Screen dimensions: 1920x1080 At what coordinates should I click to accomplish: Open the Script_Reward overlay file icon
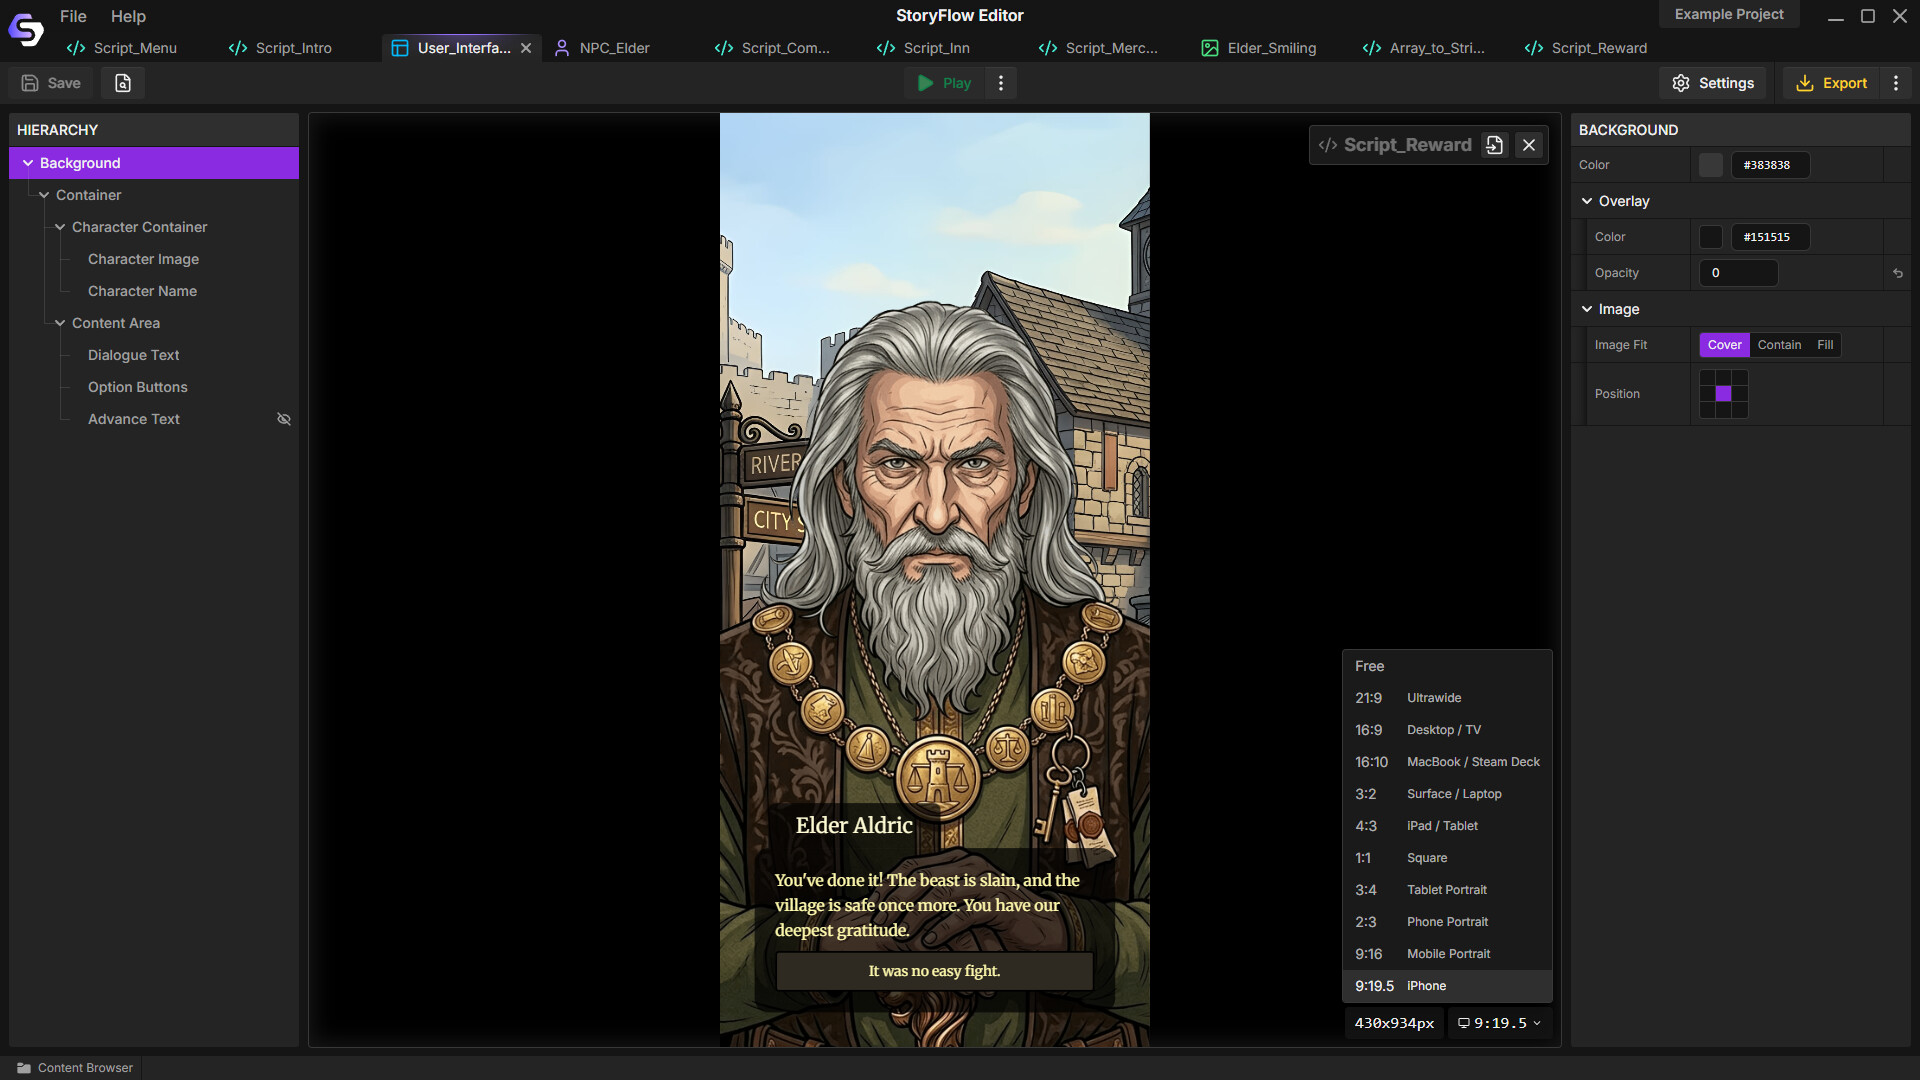coord(1494,145)
